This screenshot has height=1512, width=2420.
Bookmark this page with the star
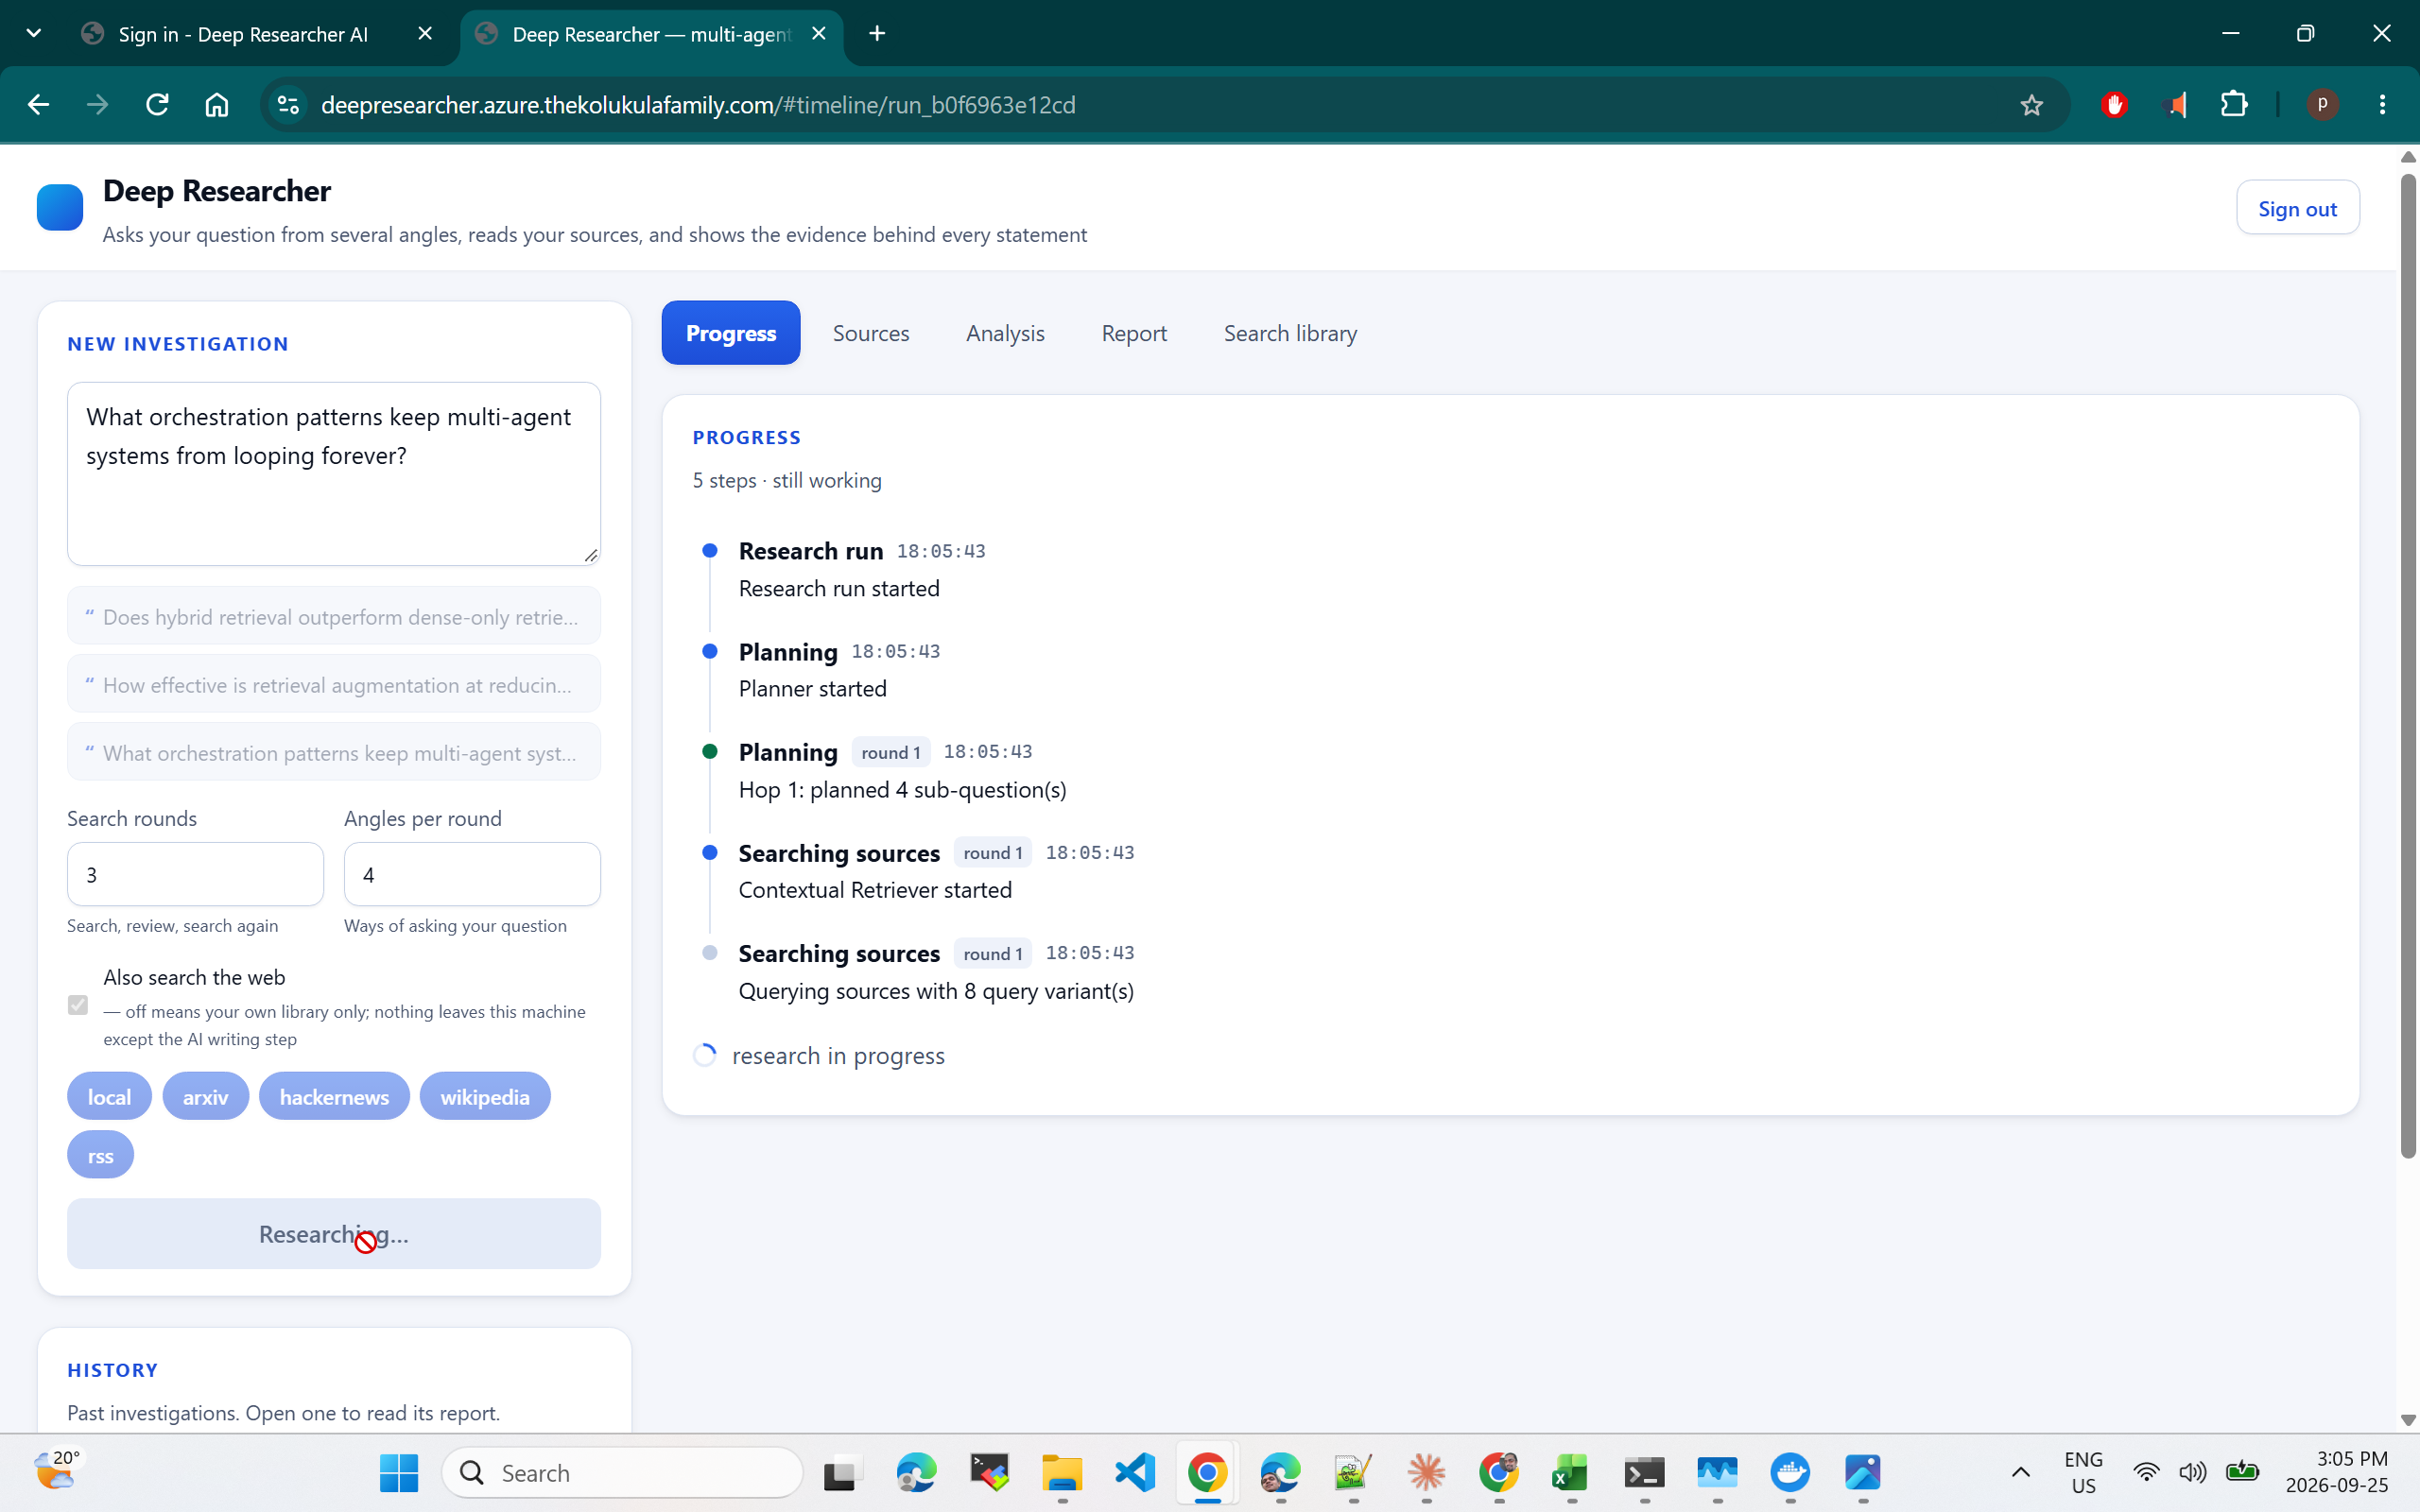click(x=2031, y=105)
